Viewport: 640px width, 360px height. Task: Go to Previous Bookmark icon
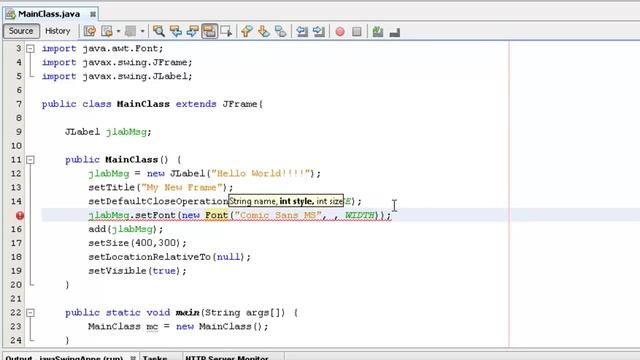click(x=247, y=31)
